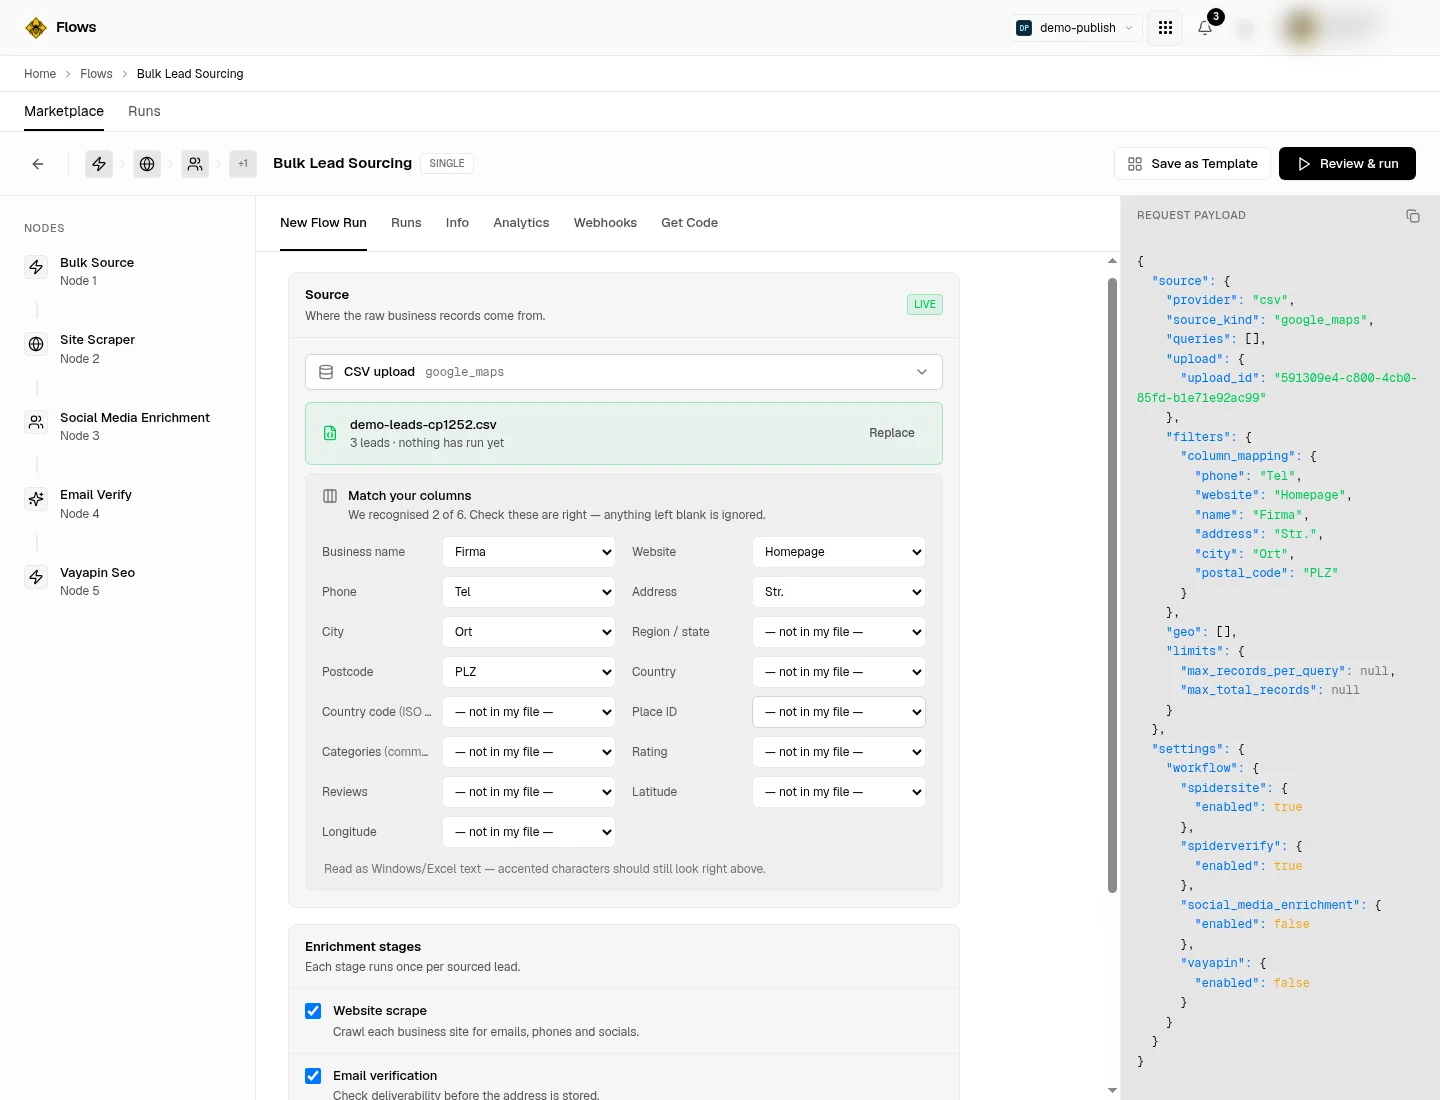Switch to the Marketplace tab
Screen dimensions: 1440x1100
[64, 111]
